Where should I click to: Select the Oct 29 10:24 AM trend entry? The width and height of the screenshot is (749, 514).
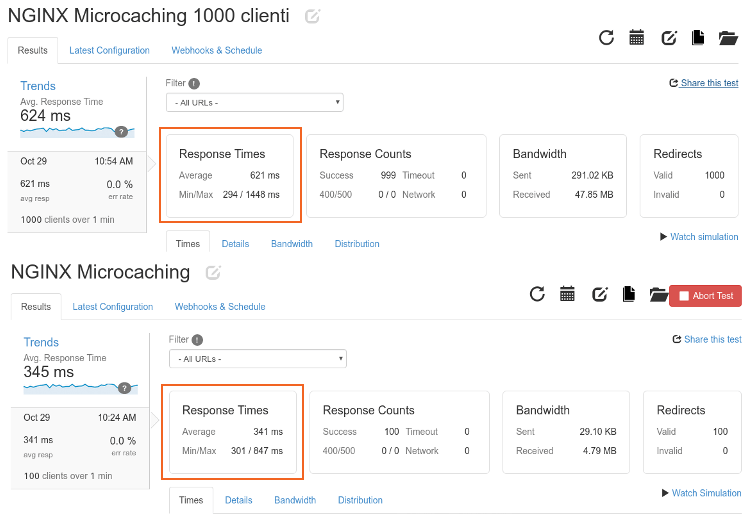(80, 449)
